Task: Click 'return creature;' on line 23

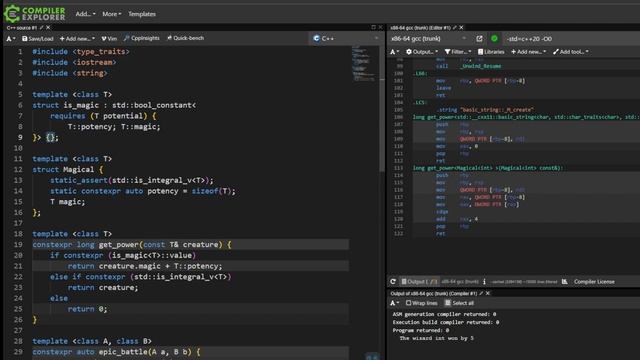Action: coord(103,287)
